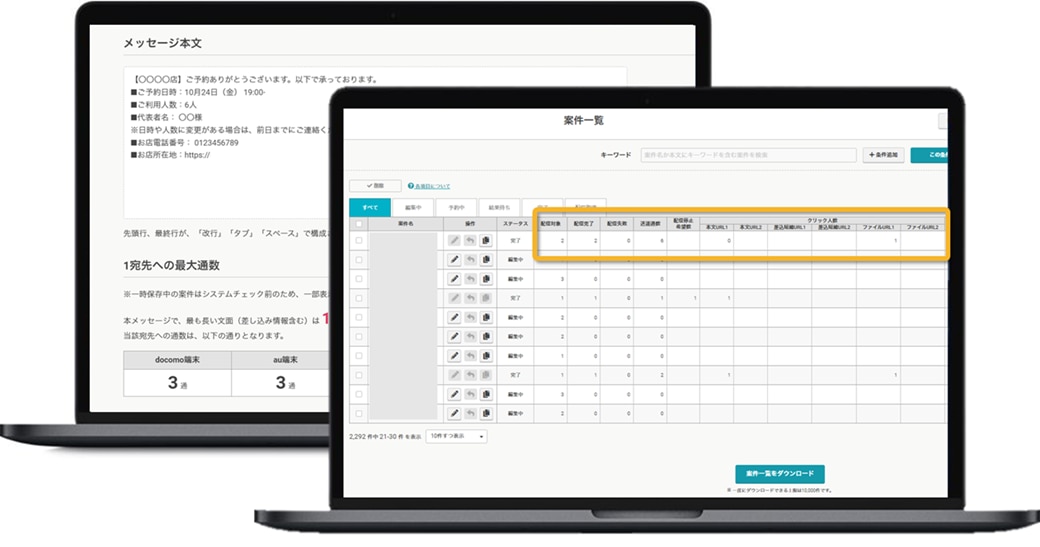Click the undo arrow in the fourth row (完了, 送達通数 1)

point(470,298)
